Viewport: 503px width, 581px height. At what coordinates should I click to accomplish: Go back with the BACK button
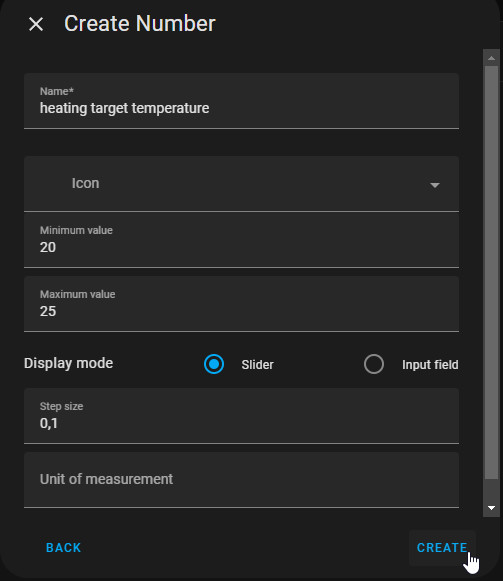tap(63, 548)
